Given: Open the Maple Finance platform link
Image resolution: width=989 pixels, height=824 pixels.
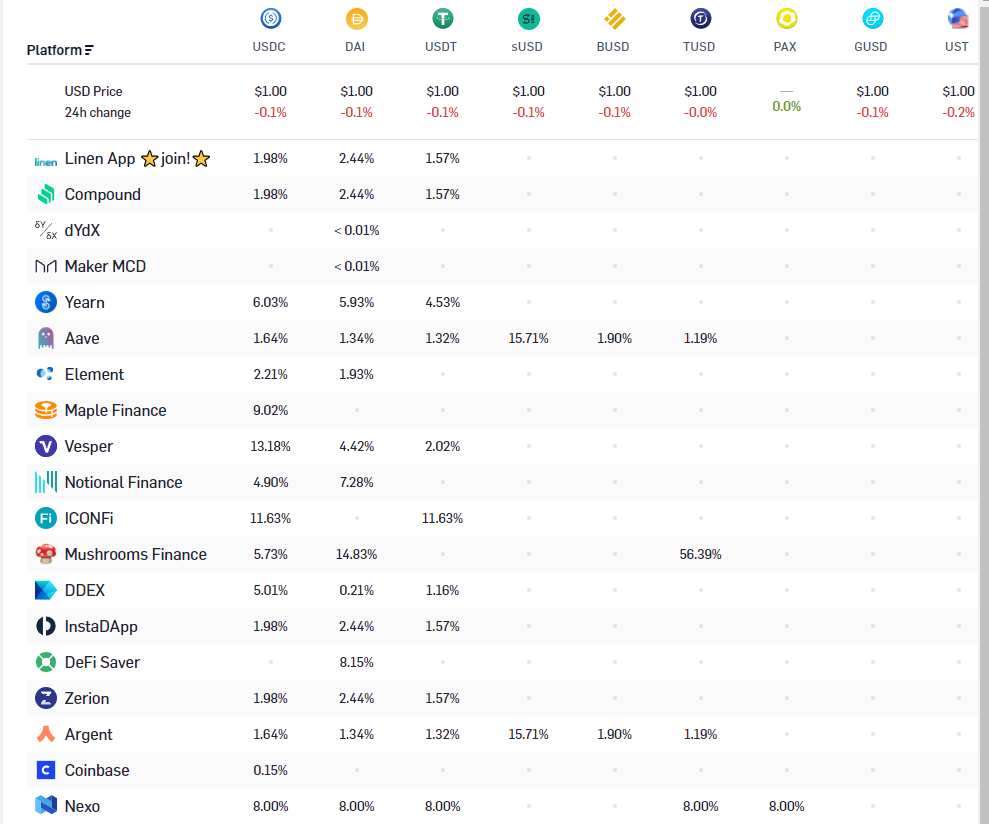Looking at the screenshot, I should click(115, 410).
